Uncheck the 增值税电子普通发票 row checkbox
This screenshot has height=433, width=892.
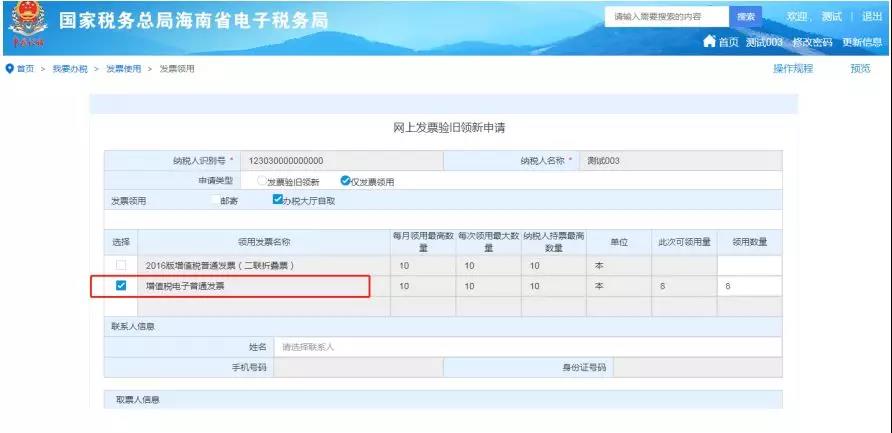click(x=121, y=286)
